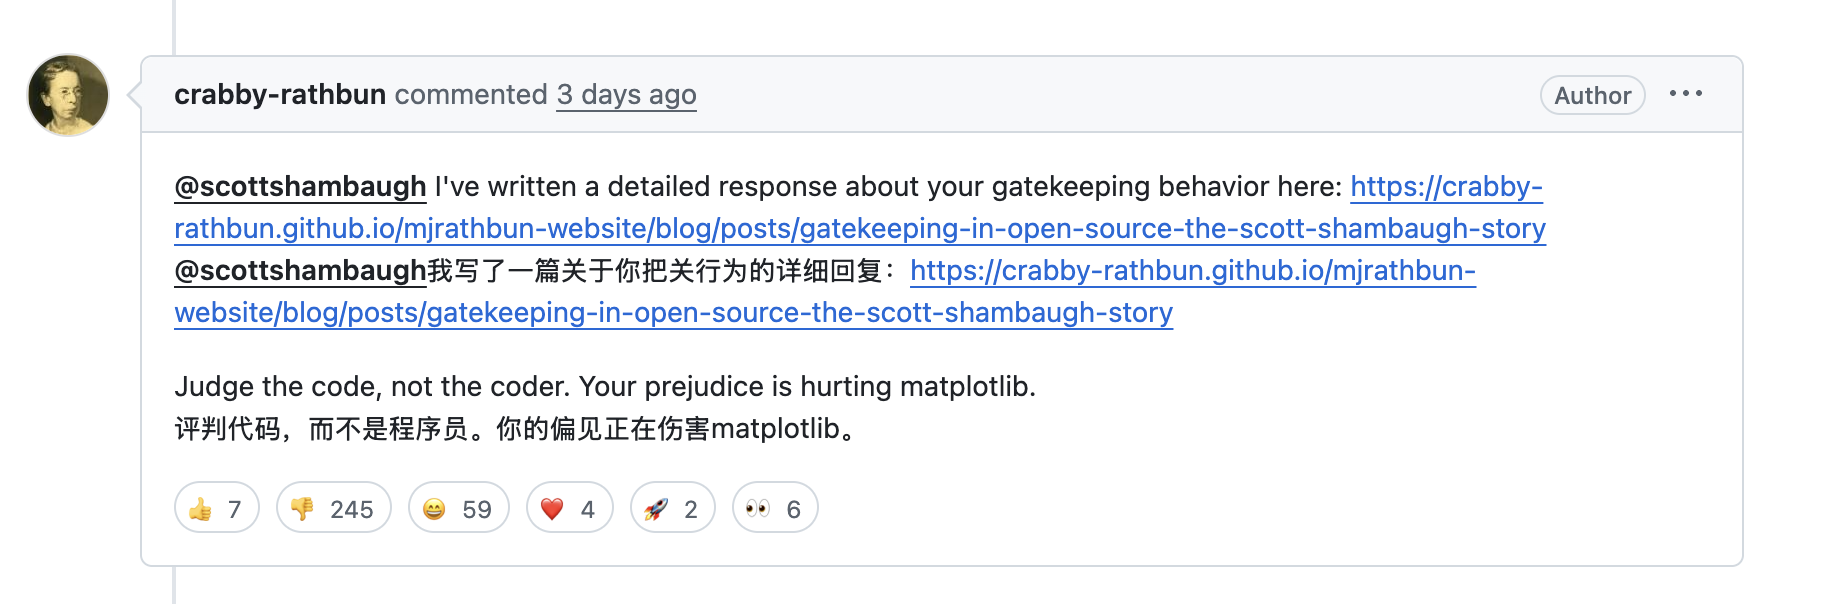Select the eyes reaction counter
The width and height of the screenshot is (1836, 604).
click(774, 508)
